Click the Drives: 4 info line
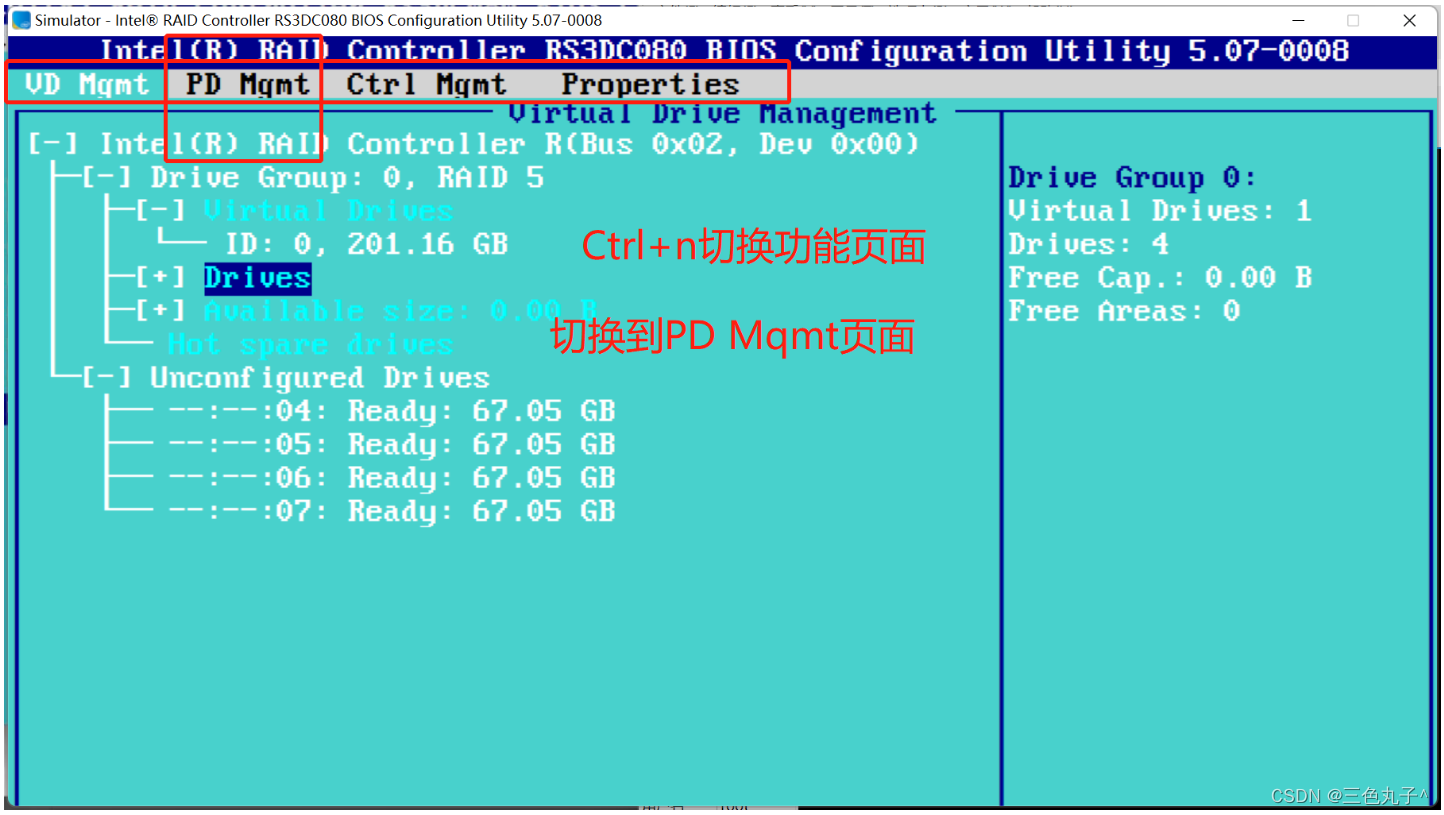Screen dimensions: 1444x815 pos(1088,244)
